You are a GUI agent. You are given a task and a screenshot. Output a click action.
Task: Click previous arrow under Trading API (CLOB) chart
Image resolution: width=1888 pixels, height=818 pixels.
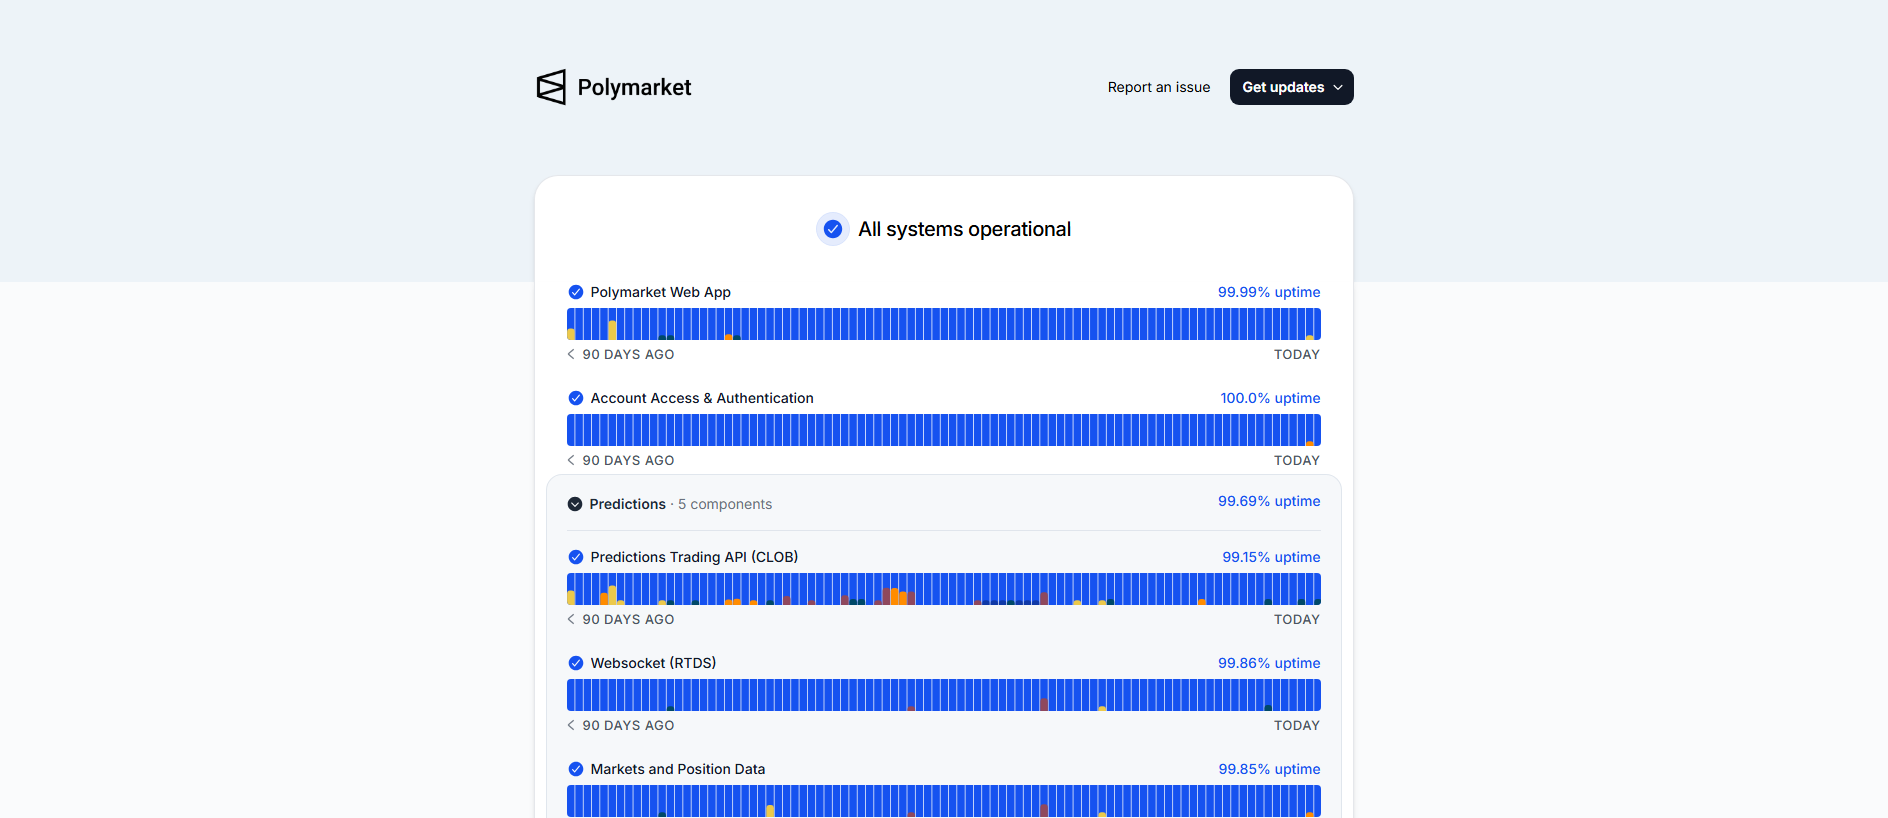coord(571,619)
